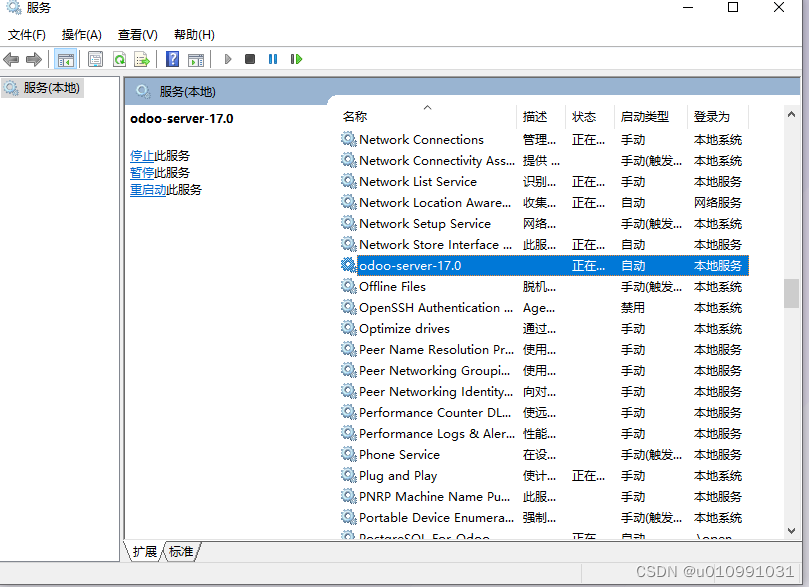The image size is (809, 587).
Task: Click 网络服务 logon cell of Network Location row
Action: [718, 202]
